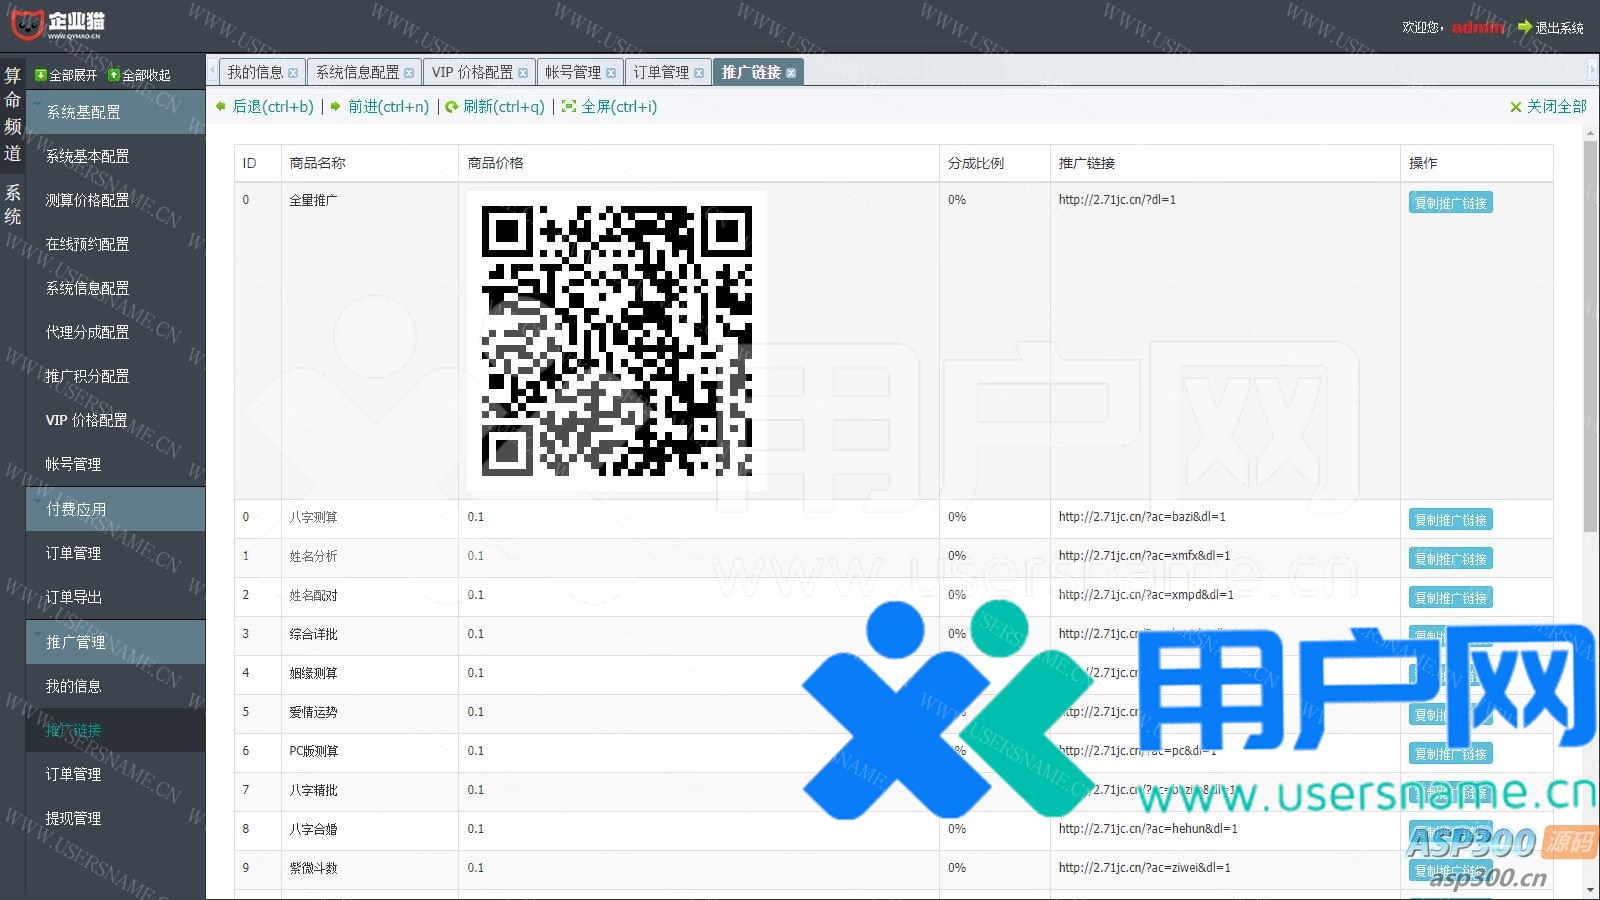Click the 刷新 refresh icon
Screen dimensions: 1600x900
coord(452,107)
